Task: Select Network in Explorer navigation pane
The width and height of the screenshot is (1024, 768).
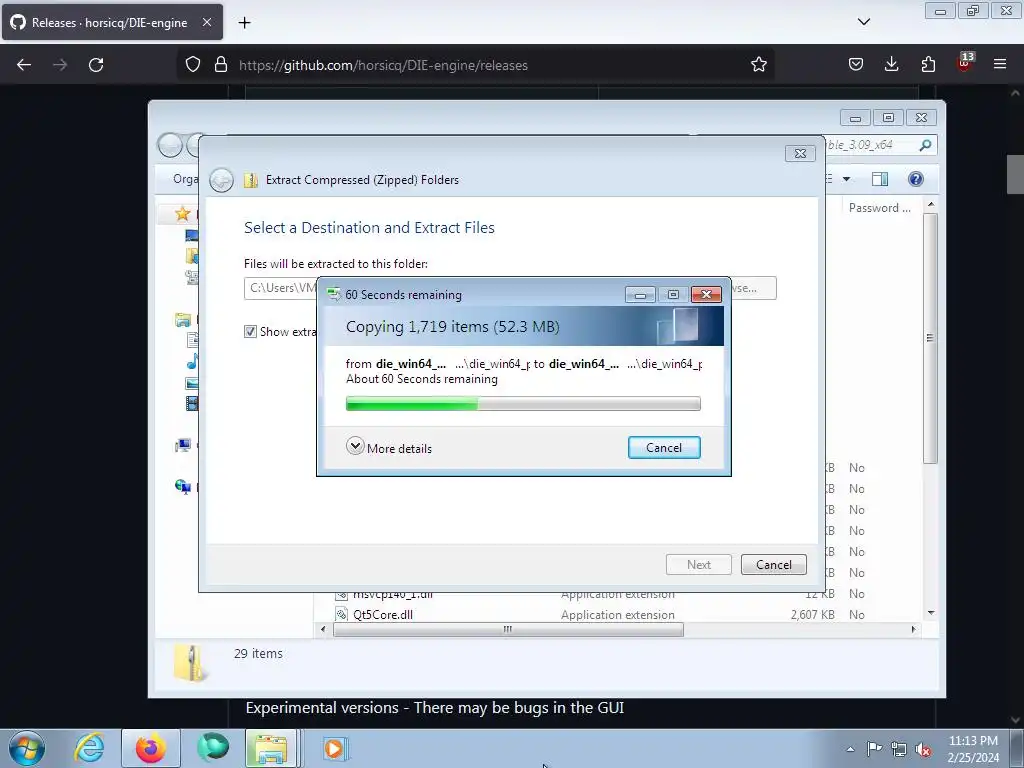Action: [183, 487]
